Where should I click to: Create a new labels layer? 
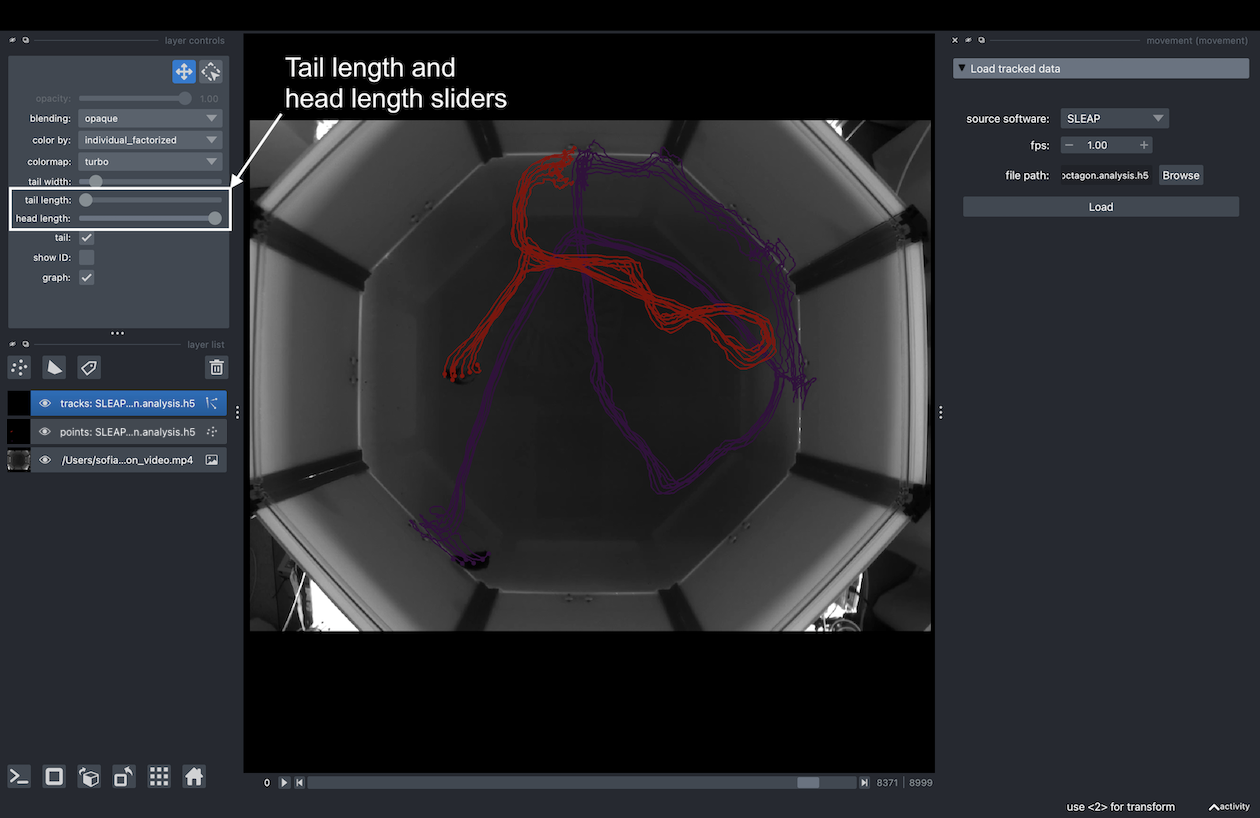point(88,368)
